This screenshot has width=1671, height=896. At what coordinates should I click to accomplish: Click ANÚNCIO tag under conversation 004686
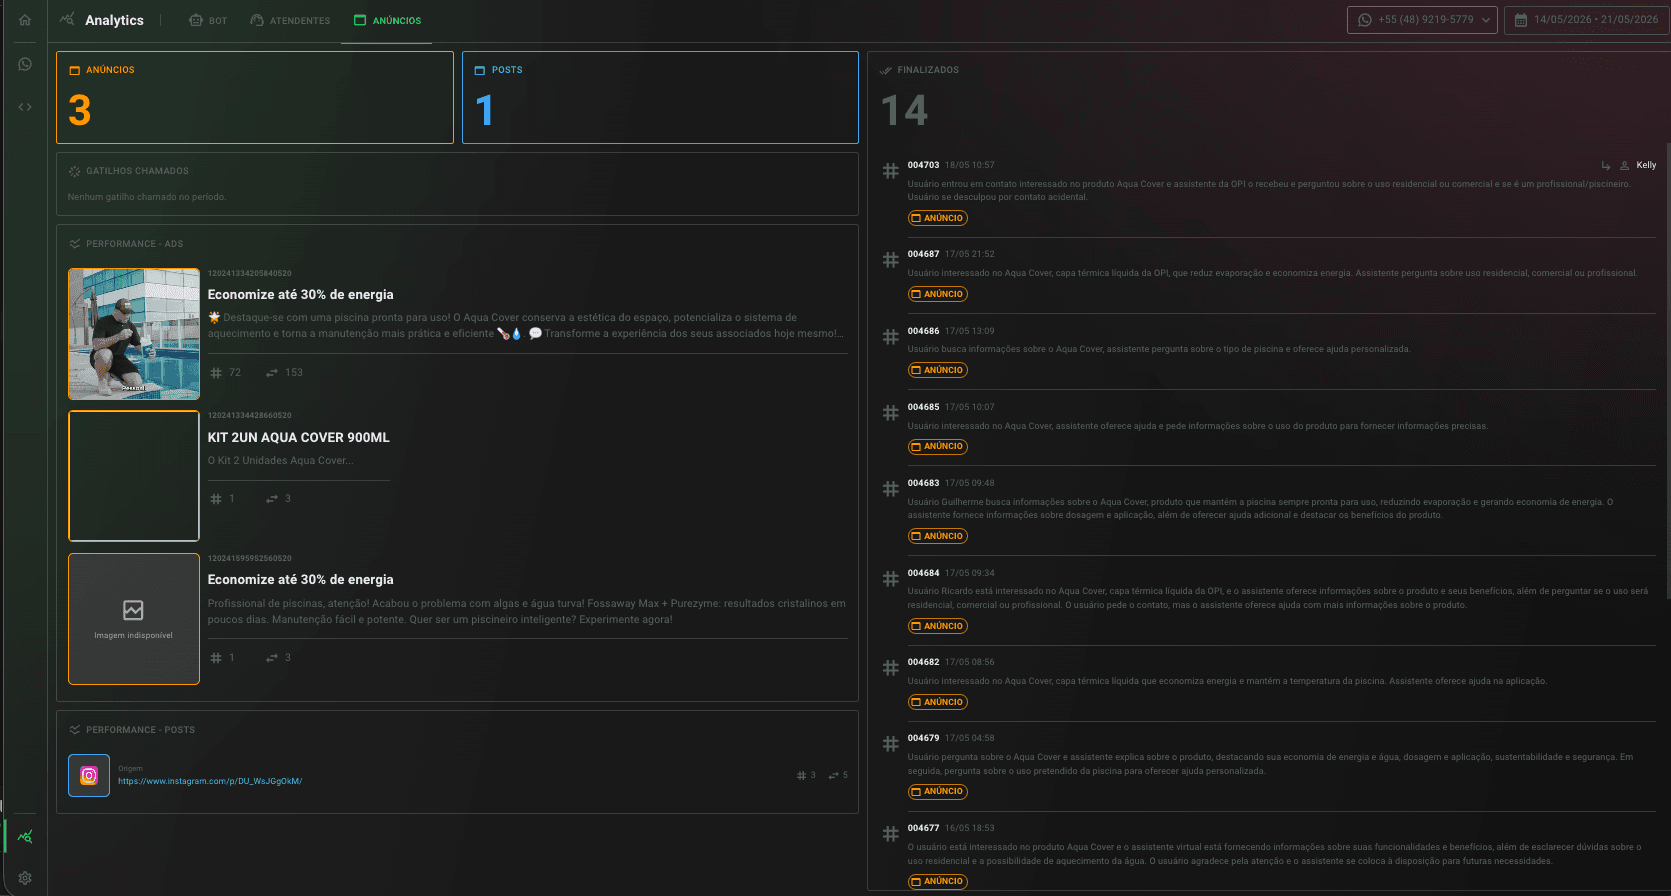pos(938,370)
